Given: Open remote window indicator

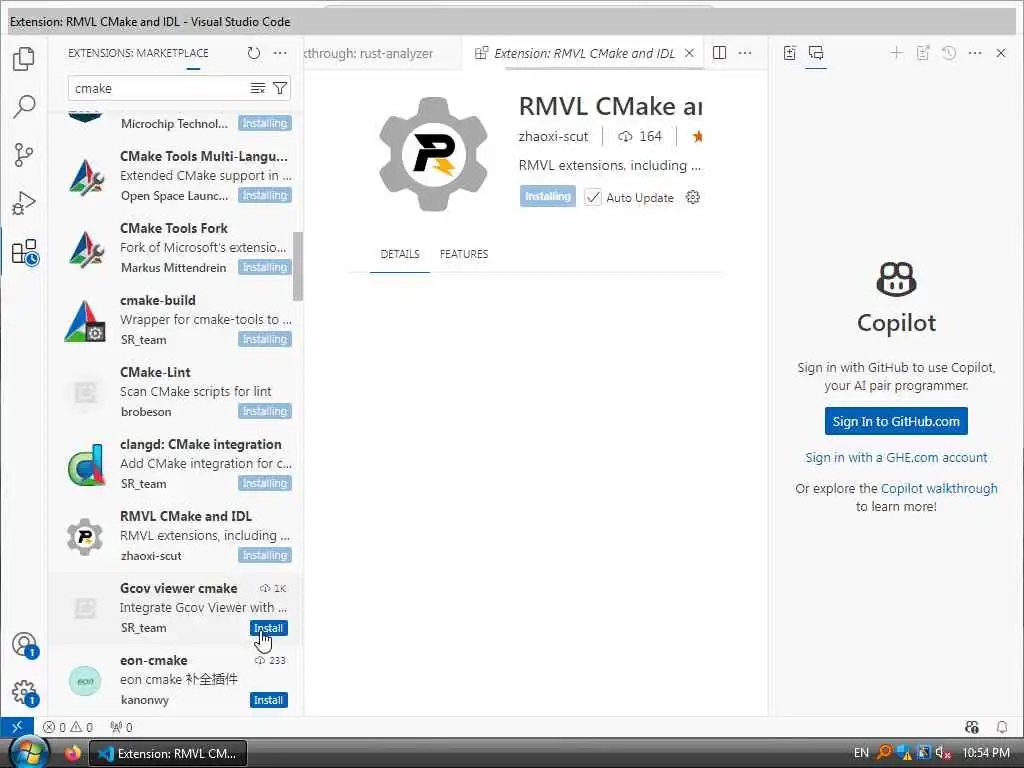Looking at the screenshot, I should pyautogui.click(x=17, y=727).
